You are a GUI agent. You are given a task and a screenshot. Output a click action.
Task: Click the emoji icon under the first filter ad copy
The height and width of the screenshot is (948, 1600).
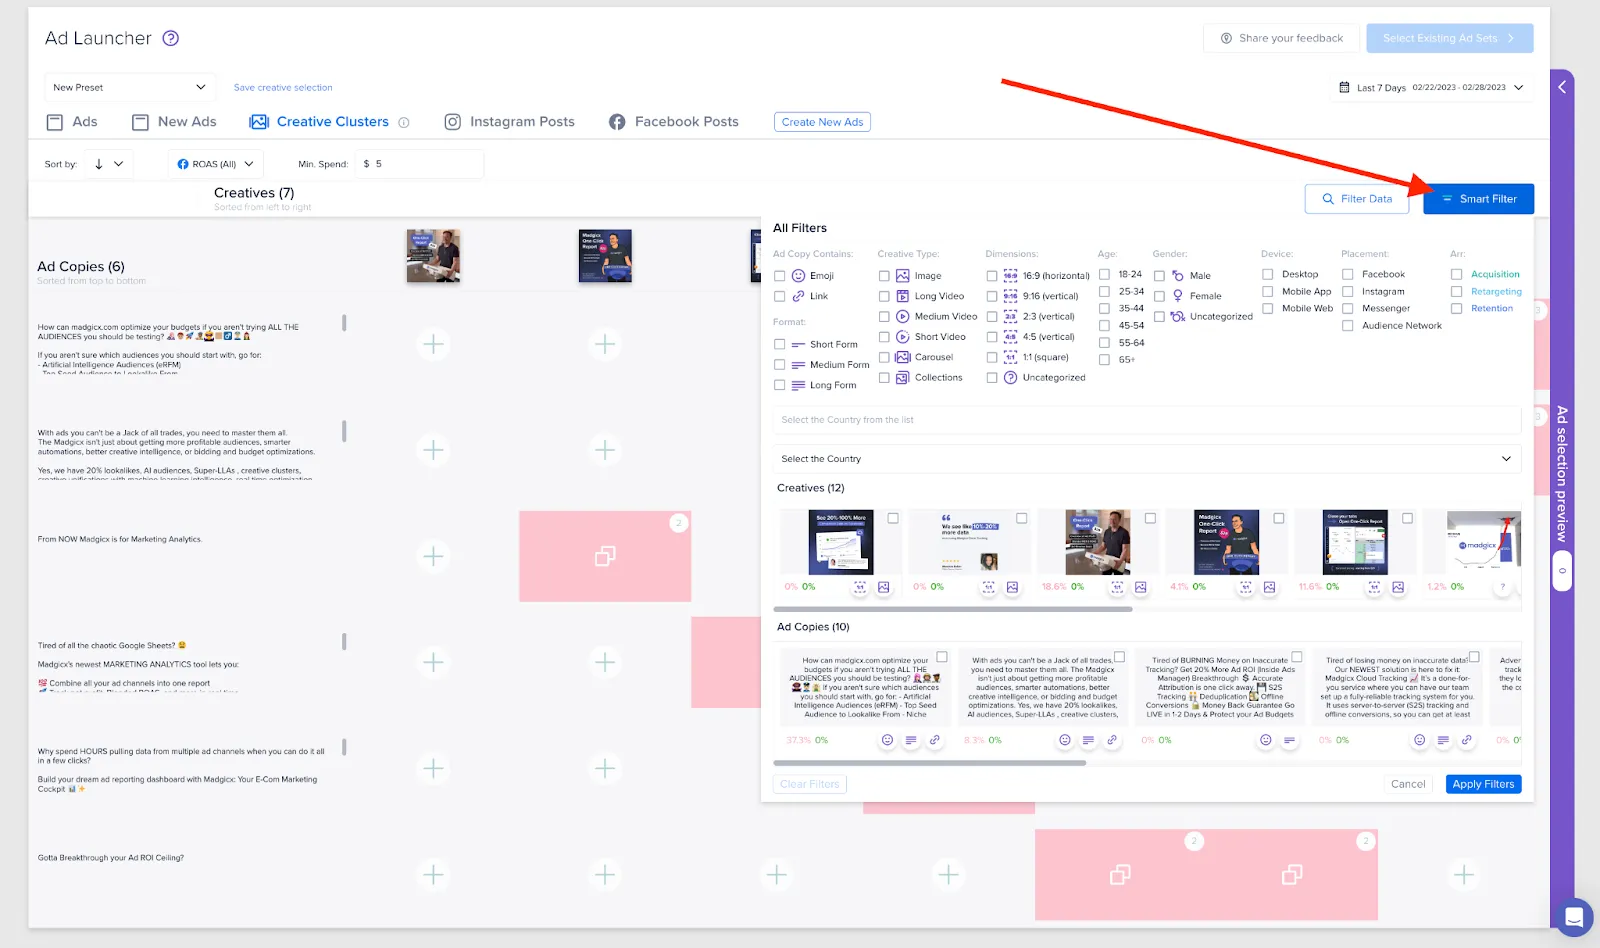(x=887, y=740)
